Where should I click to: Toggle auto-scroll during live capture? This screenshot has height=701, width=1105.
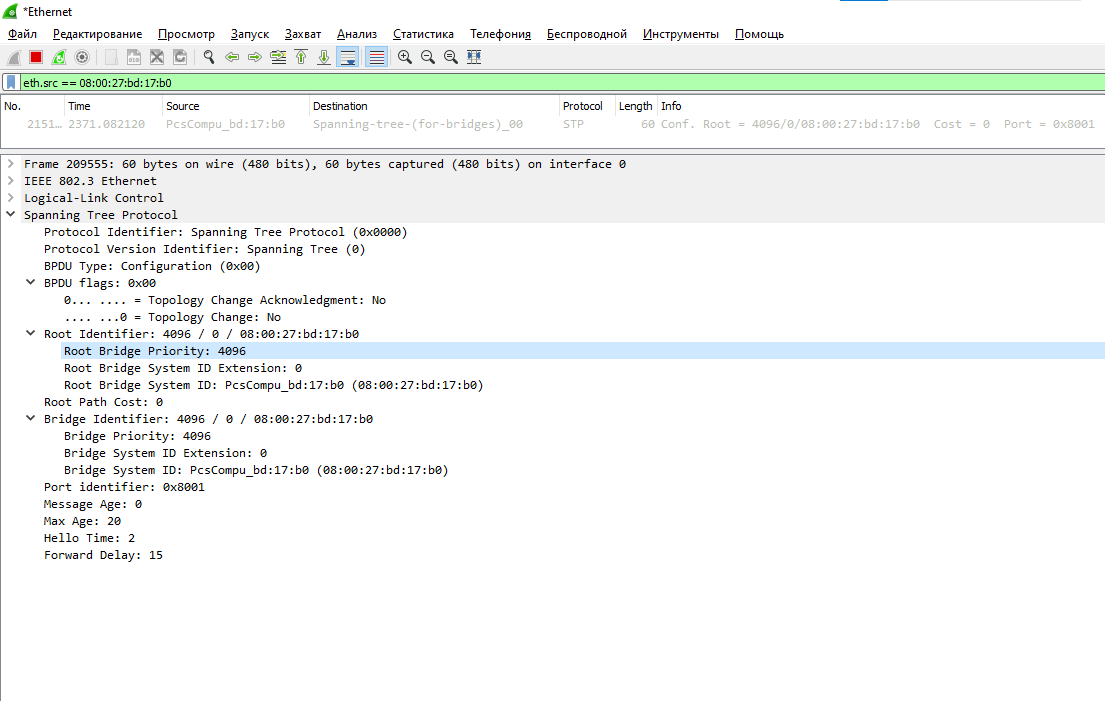[348, 58]
